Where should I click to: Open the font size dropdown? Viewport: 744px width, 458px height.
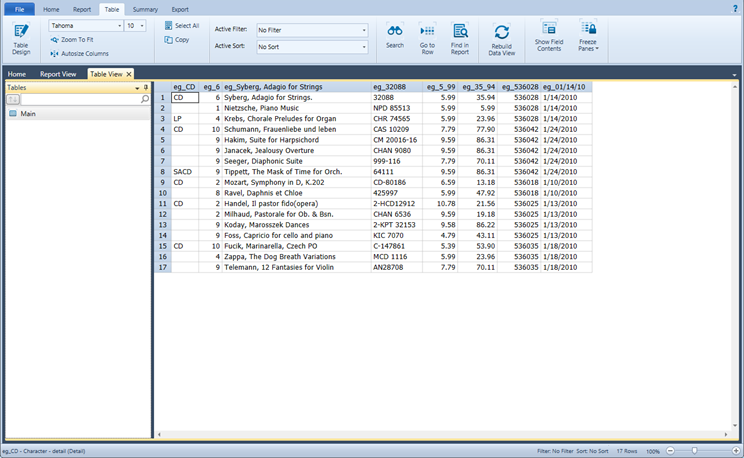(x=142, y=26)
